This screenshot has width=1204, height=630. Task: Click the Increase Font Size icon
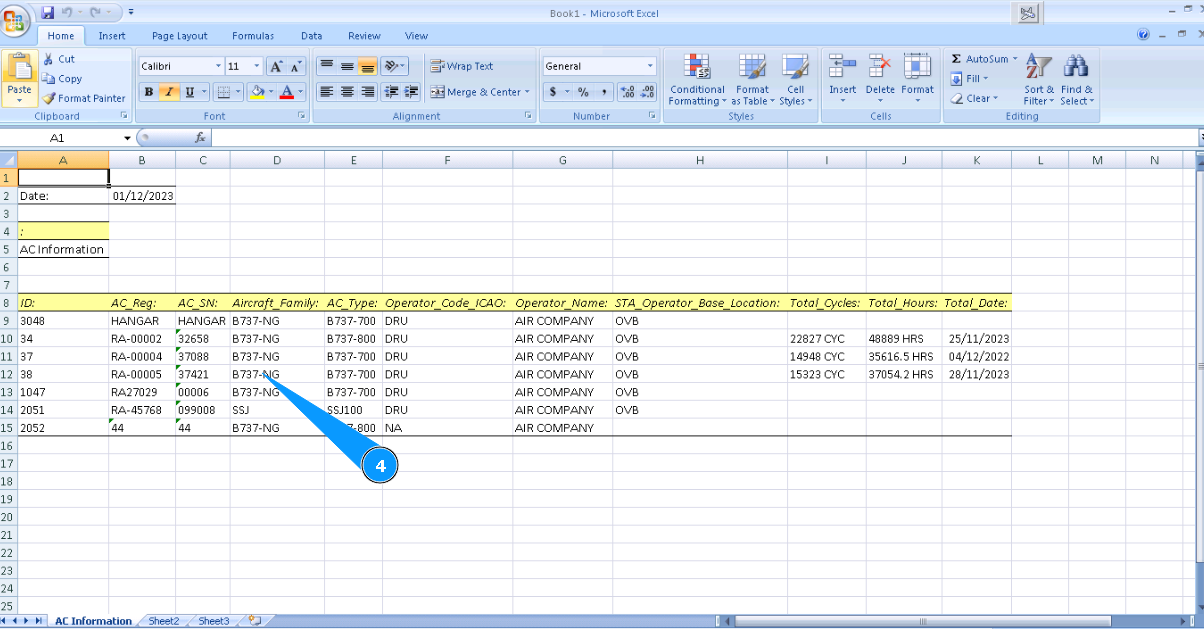coord(277,66)
